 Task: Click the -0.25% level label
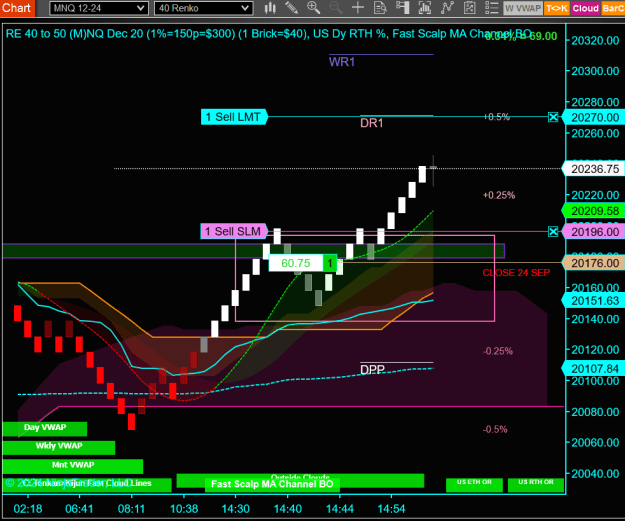coord(497,351)
